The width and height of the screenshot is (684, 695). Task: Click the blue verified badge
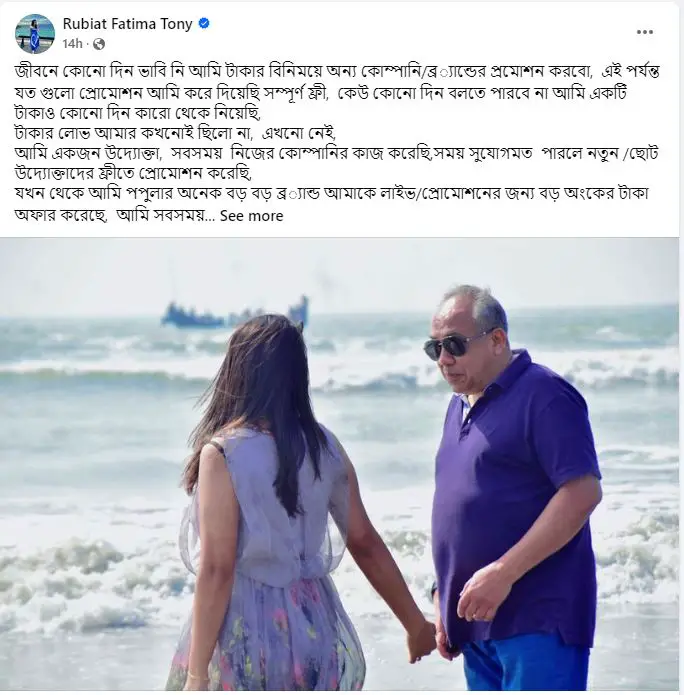(x=203, y=23)
